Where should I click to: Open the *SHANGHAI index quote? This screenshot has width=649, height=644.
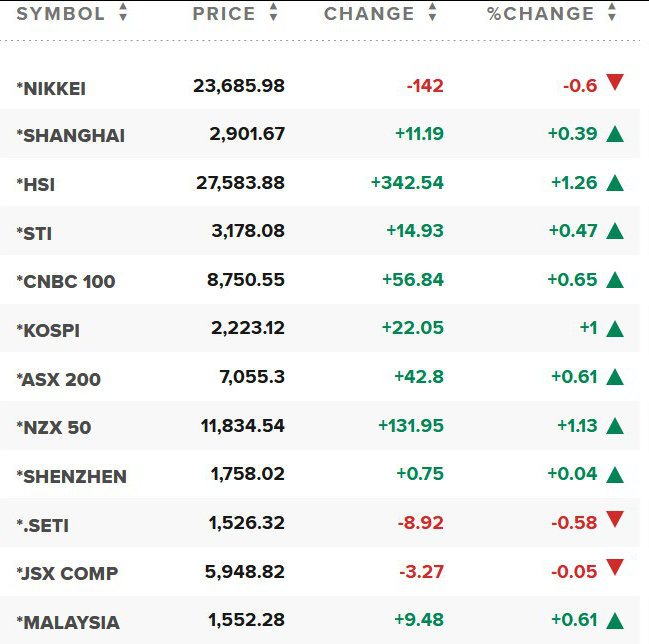70,136
